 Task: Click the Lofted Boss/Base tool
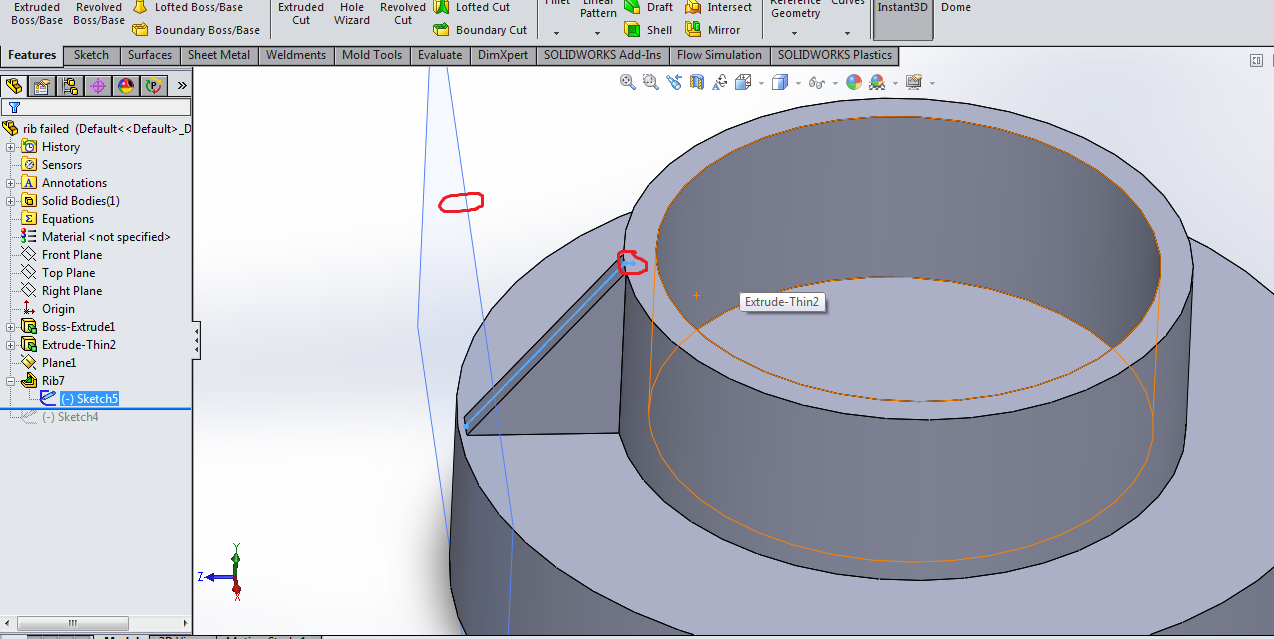(188, 7)
